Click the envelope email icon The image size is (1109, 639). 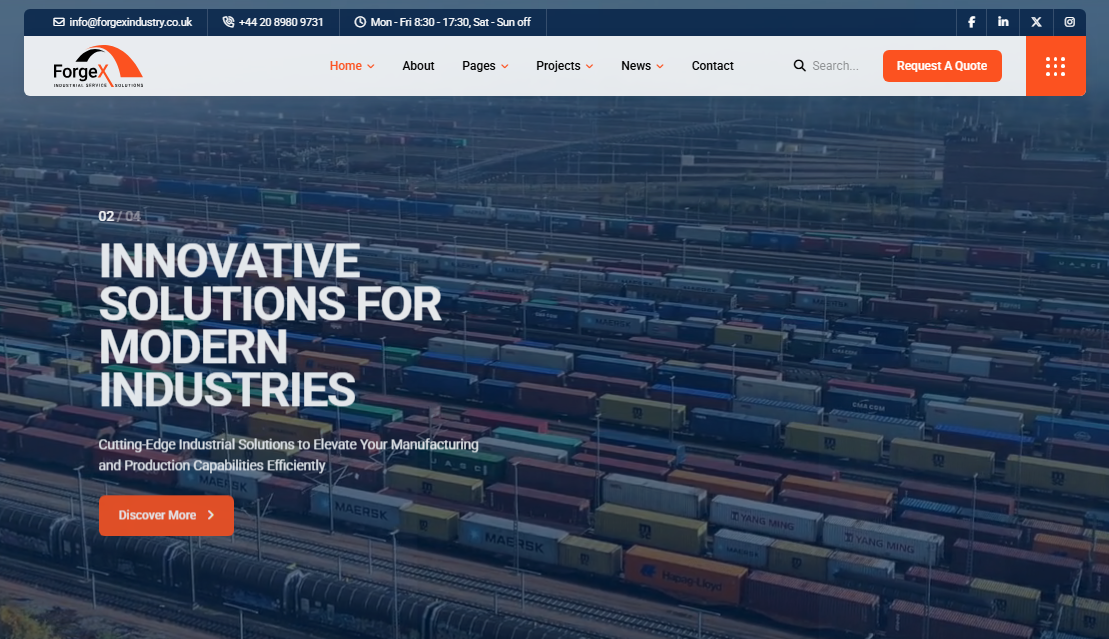(x=59, y=22)
